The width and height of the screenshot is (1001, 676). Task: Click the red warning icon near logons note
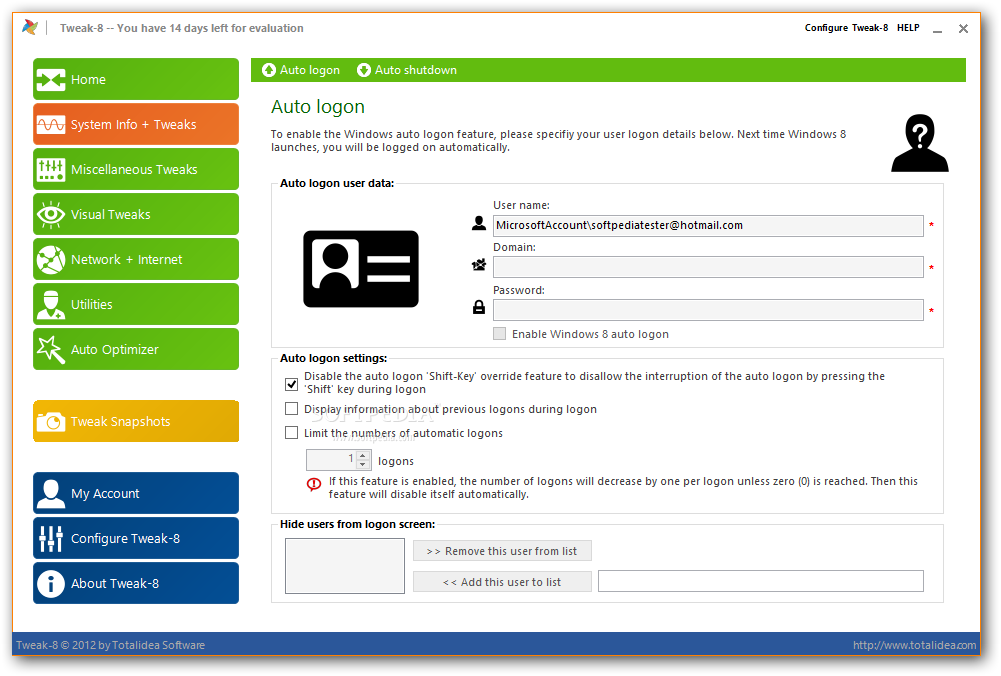click(x=313, y=484)
